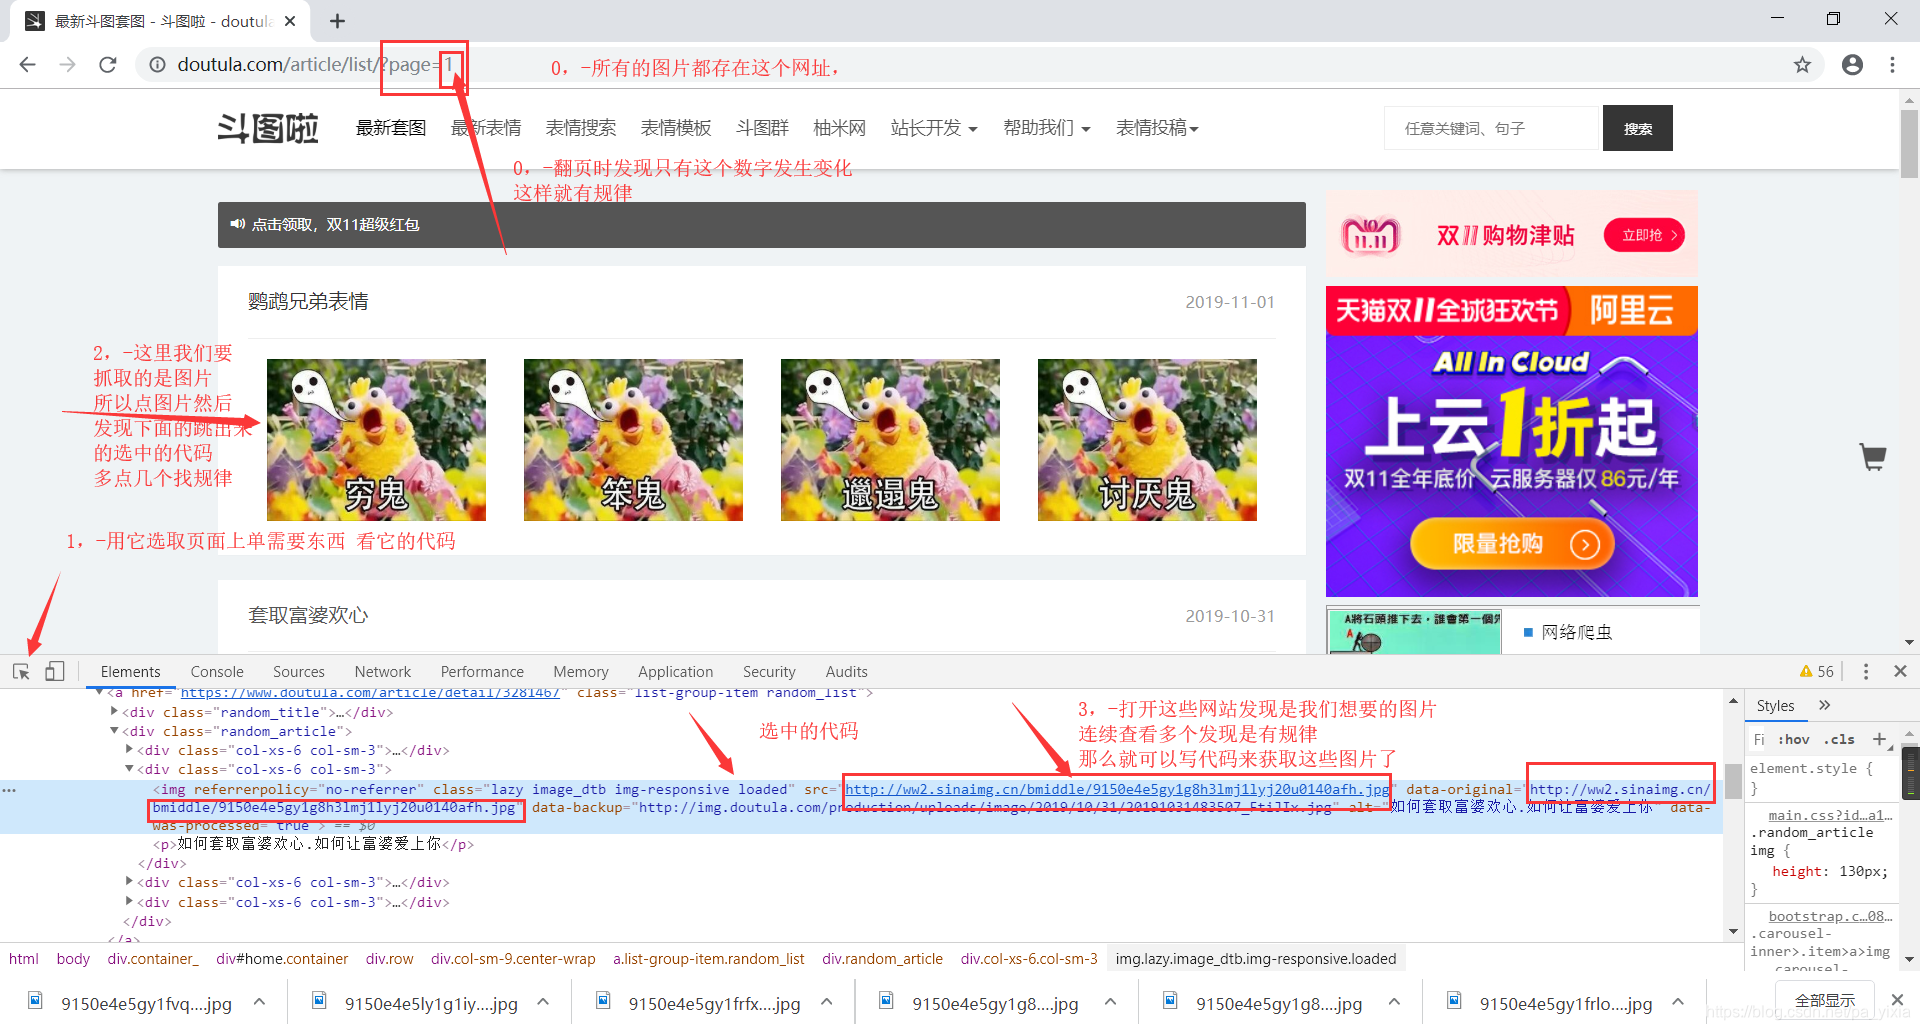Open the warnings counter showing 56

(1817, 671)
